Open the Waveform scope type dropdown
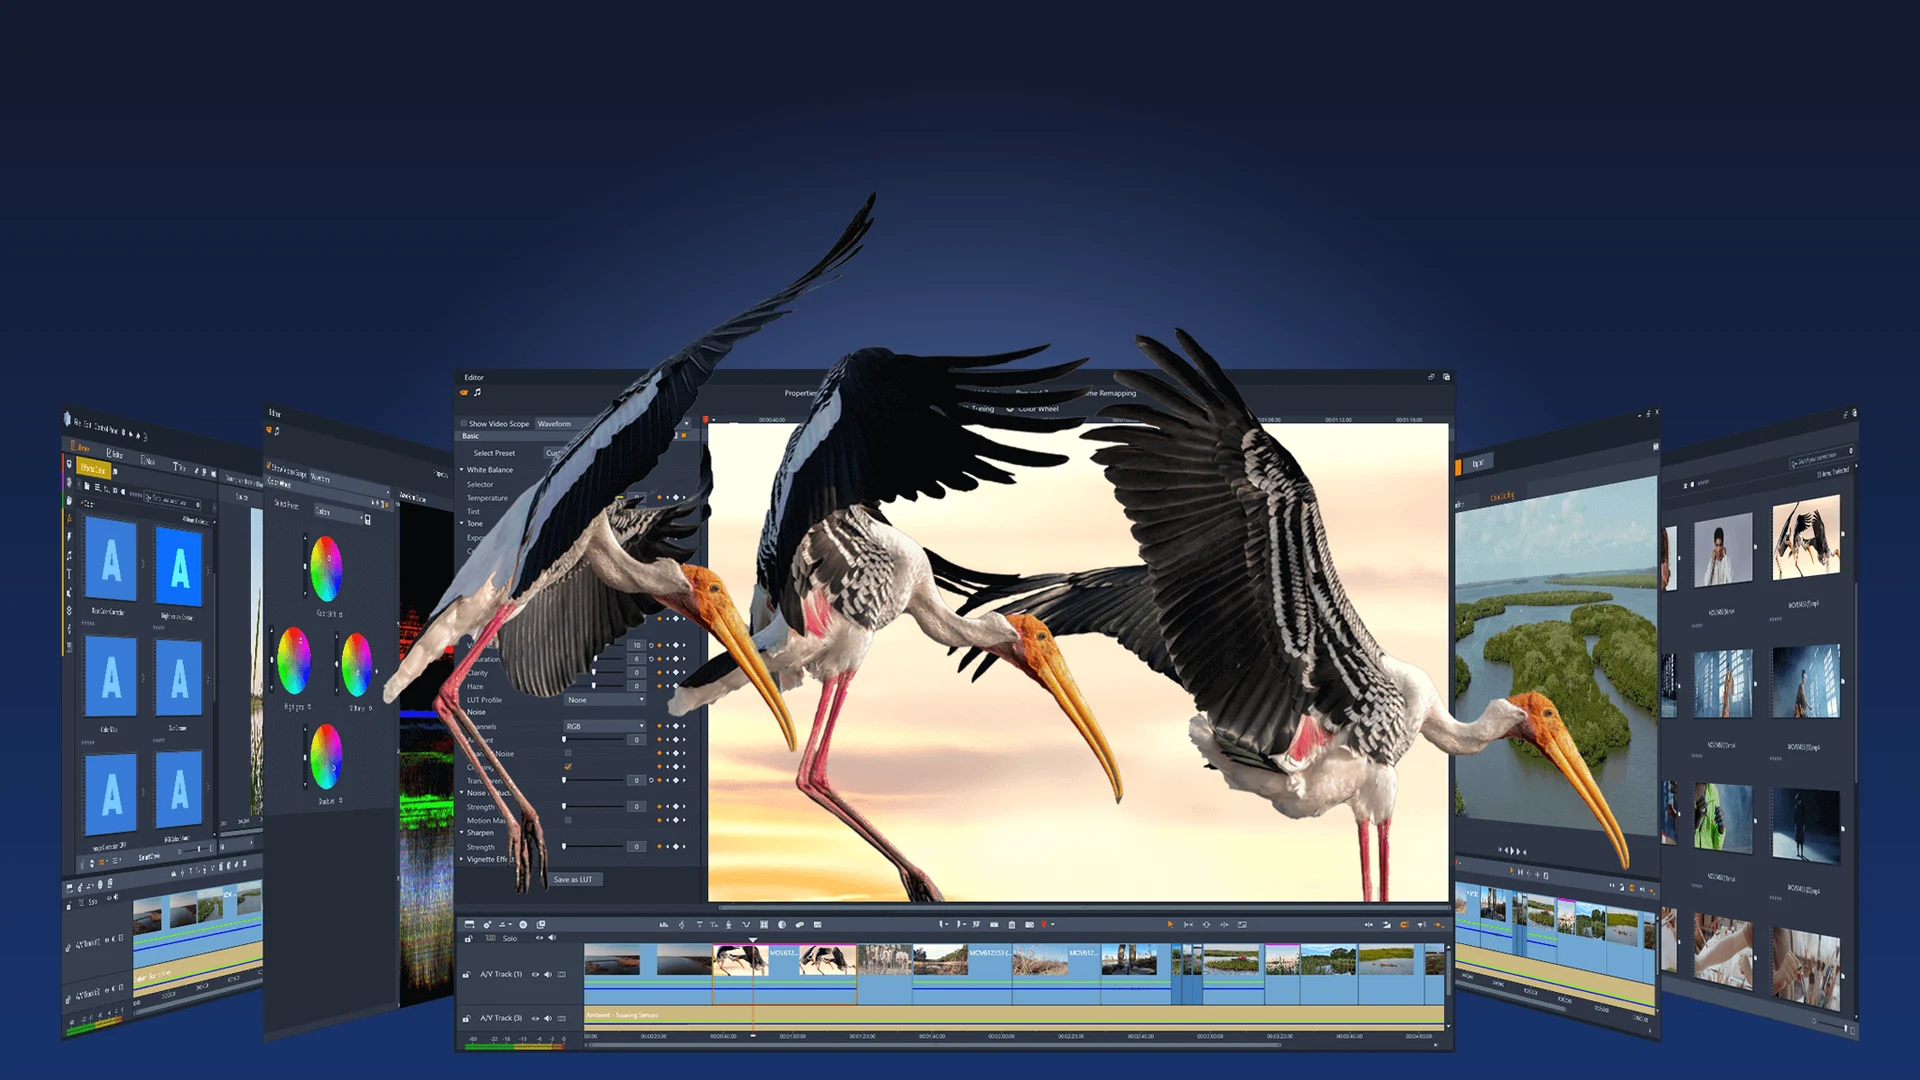Viewport: 1920px width, 1080px height. click(x=613, y=424)
